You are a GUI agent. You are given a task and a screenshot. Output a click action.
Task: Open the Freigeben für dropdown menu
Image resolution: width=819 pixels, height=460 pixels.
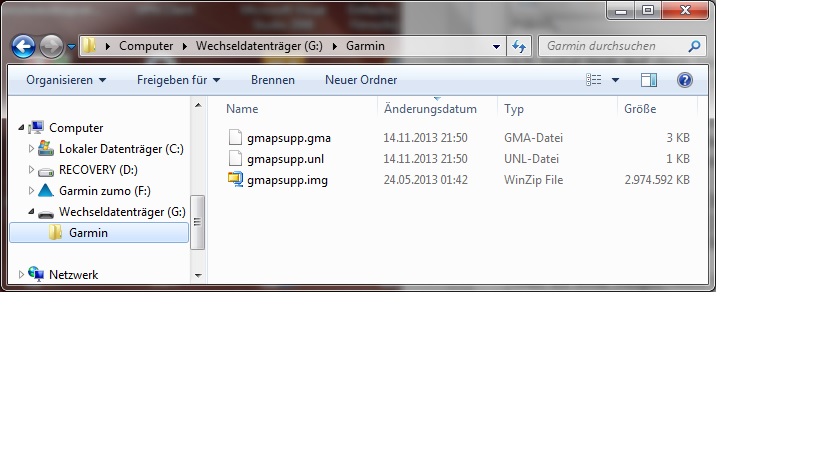coord(179,80)
